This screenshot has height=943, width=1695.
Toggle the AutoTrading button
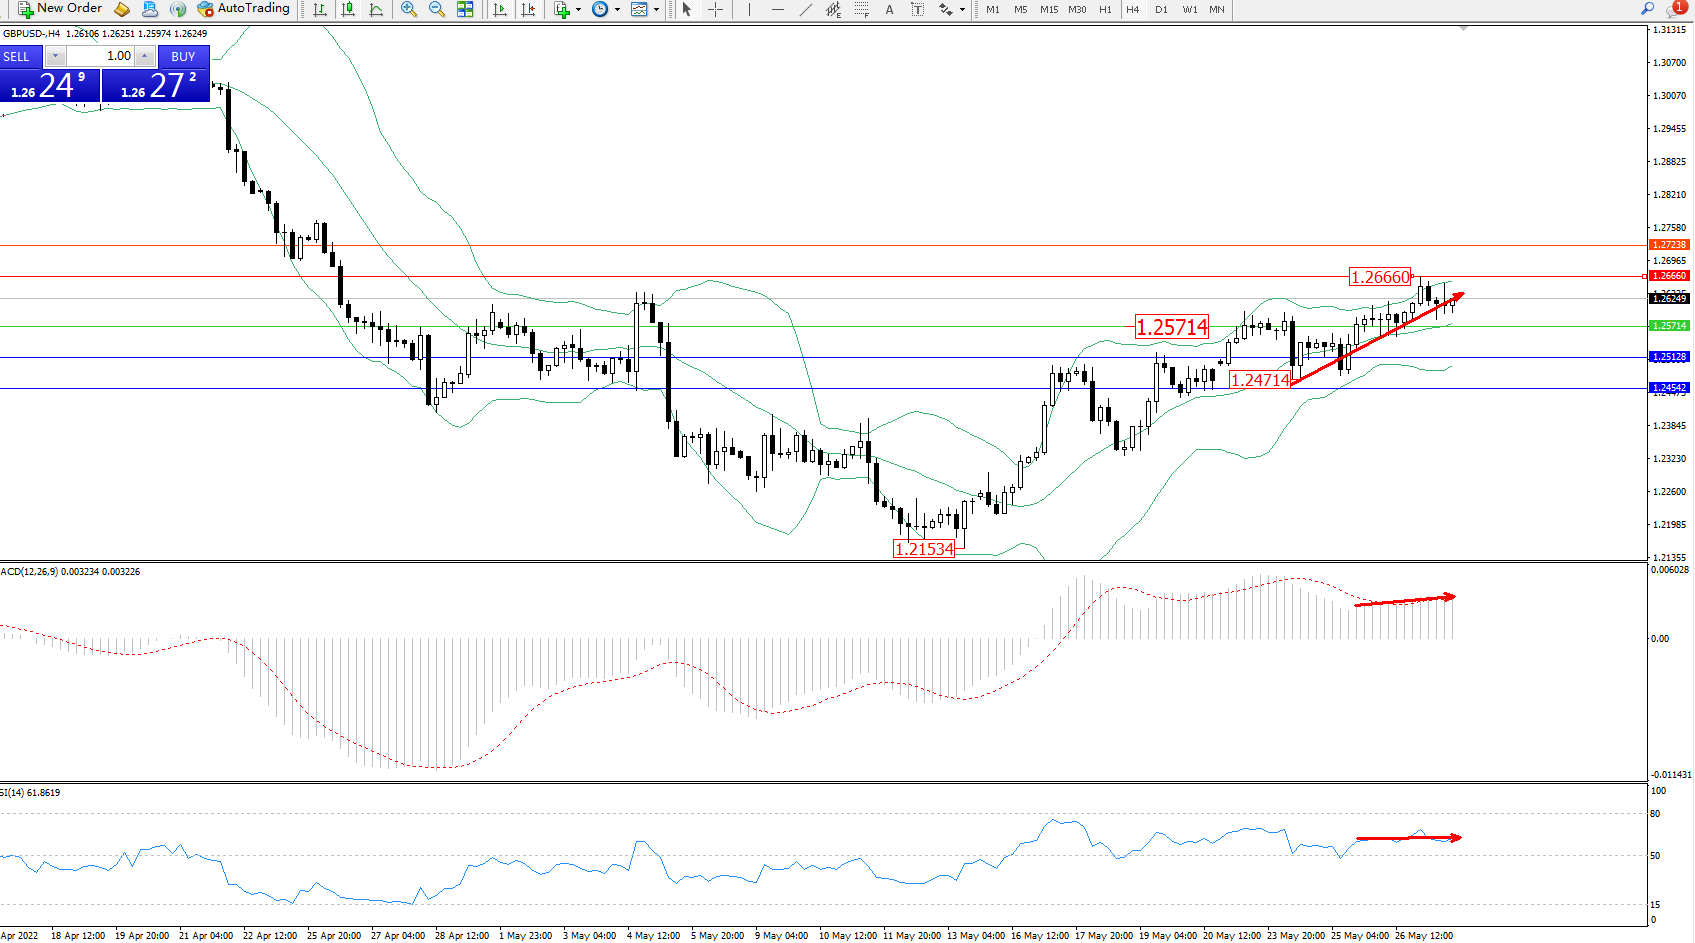(243, 9)
